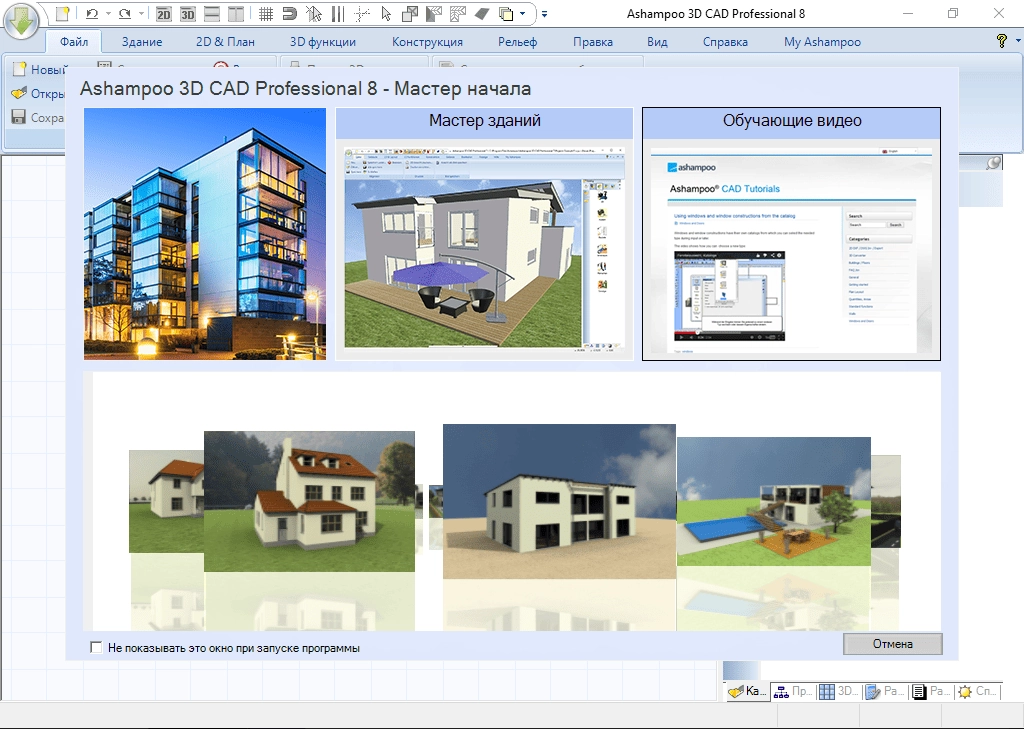Open the green arrow application menu button

(x=22, y=21)
